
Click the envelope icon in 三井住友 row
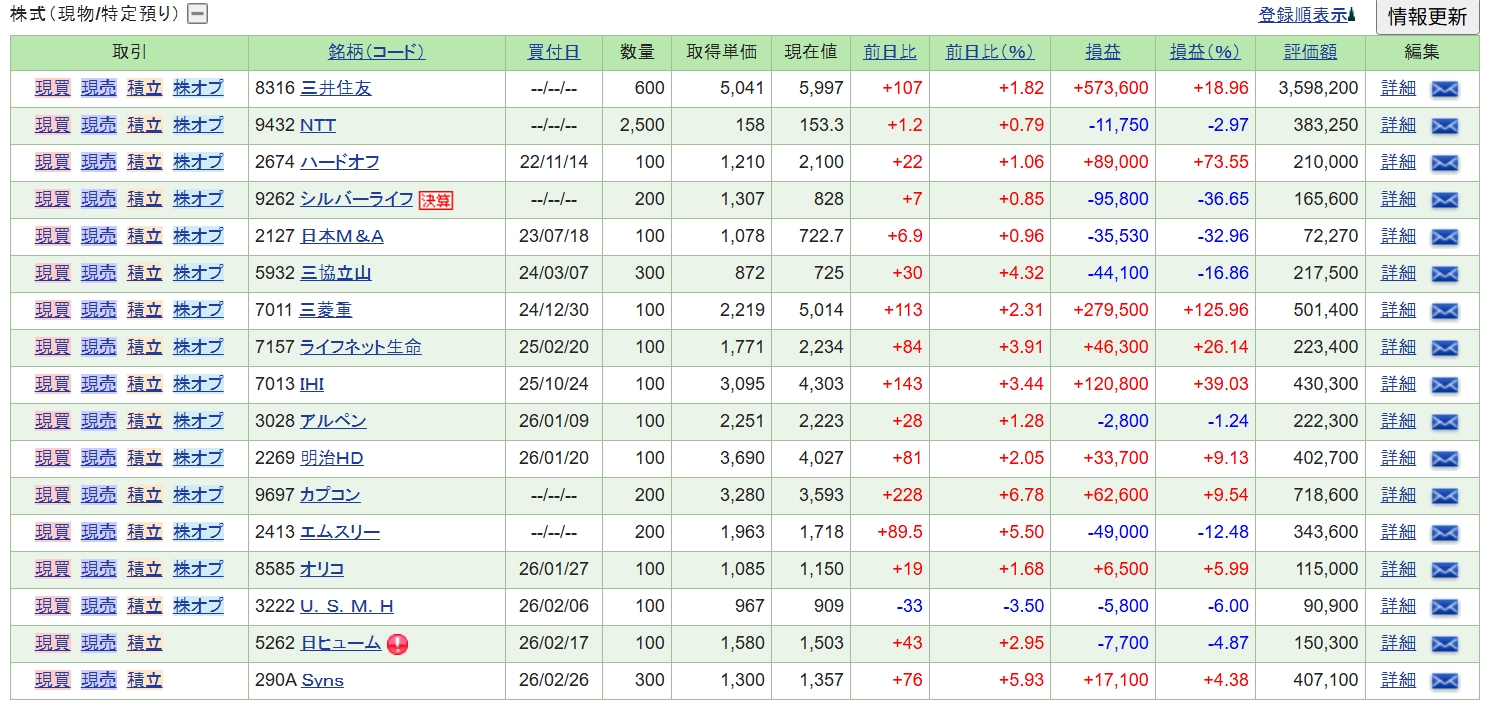[1444, 89]
